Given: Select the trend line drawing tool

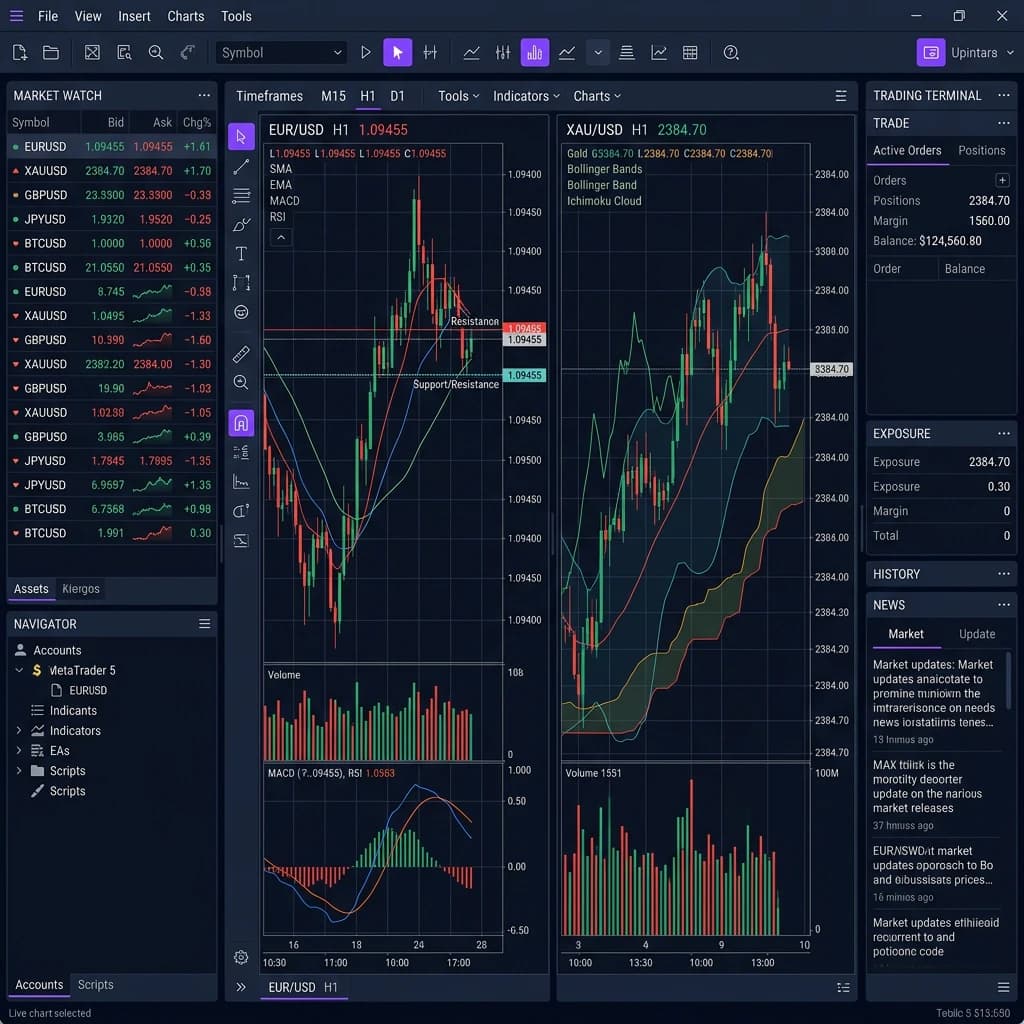Looking at the screenshot, I should [x=241, y=167].
